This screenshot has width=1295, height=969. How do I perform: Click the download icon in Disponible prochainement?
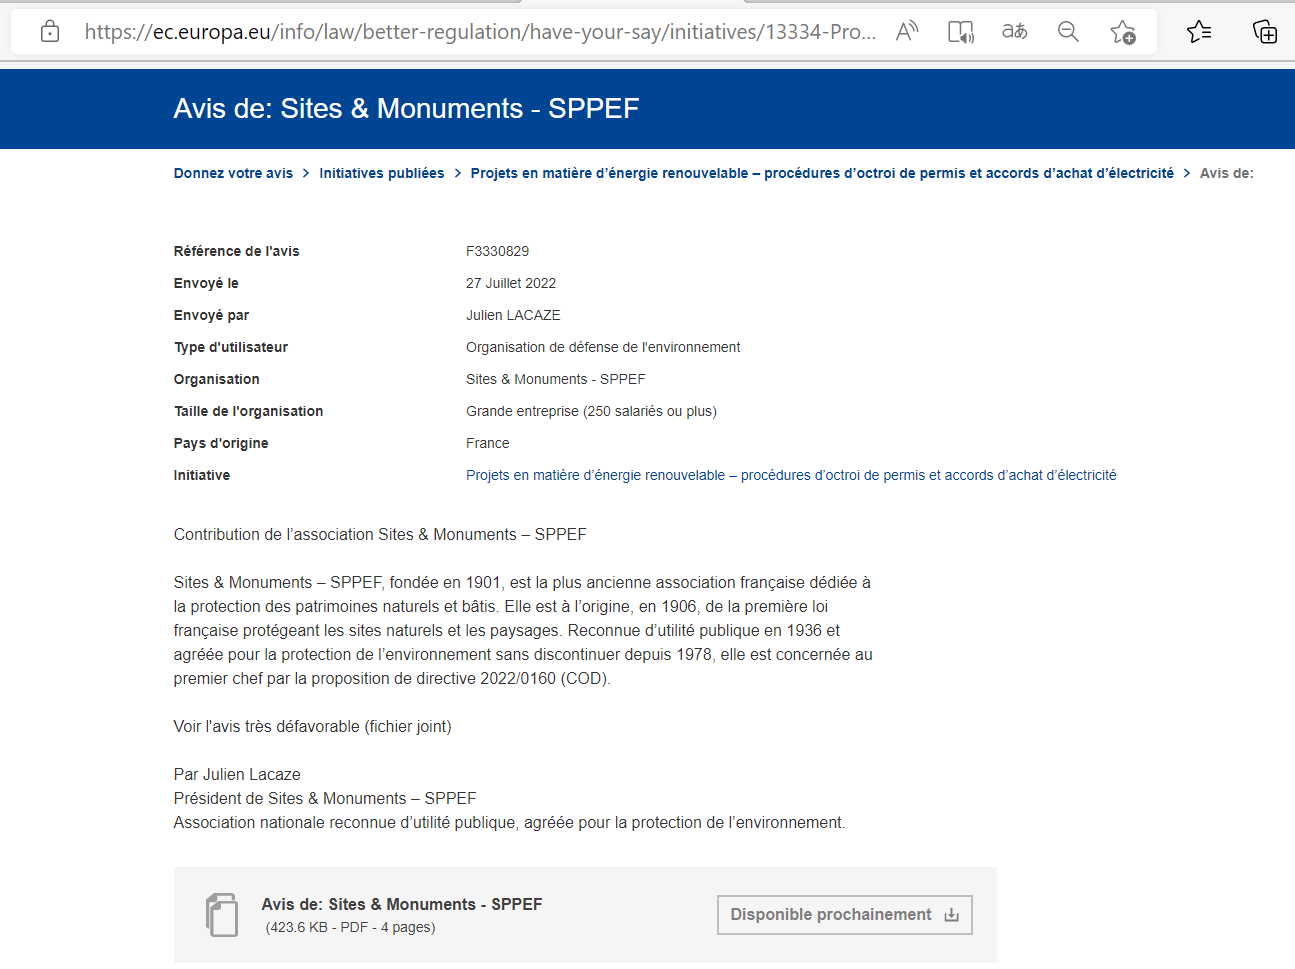point(951,915)
